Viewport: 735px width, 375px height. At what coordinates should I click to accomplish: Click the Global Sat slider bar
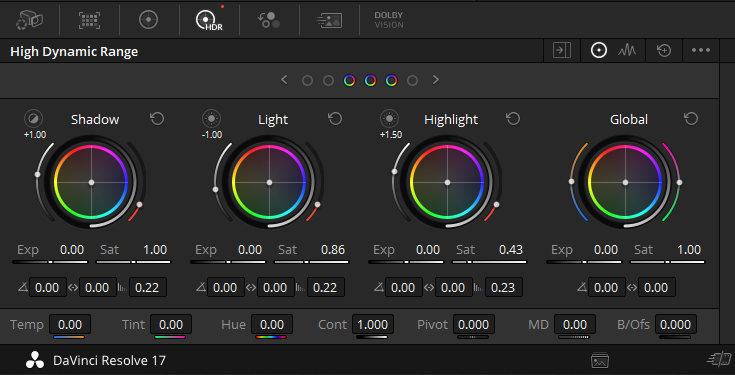[x=667, y=262]
